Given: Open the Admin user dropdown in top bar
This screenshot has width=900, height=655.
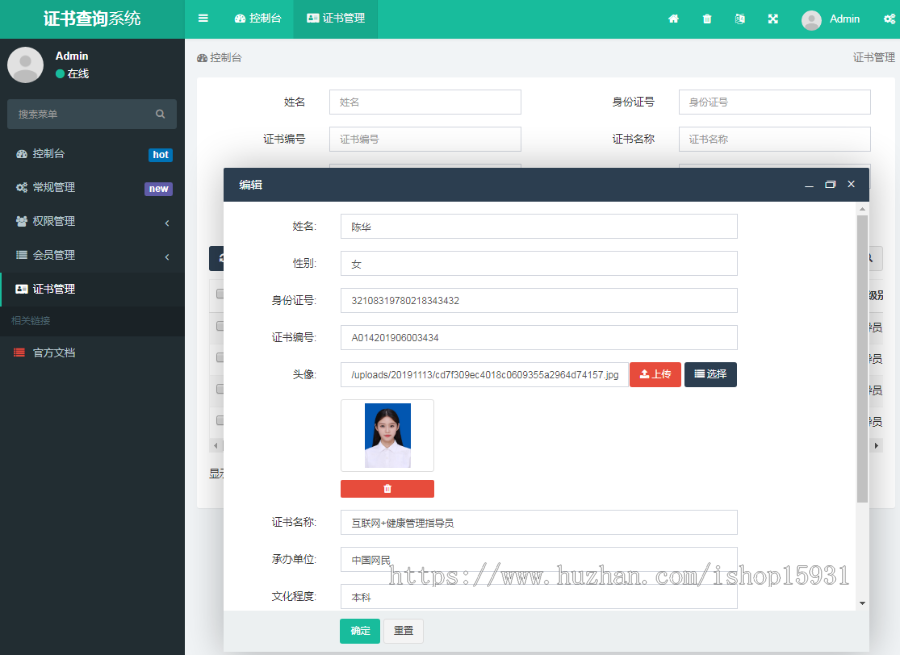Looking at the screenshot, I should tap(831, 19).
